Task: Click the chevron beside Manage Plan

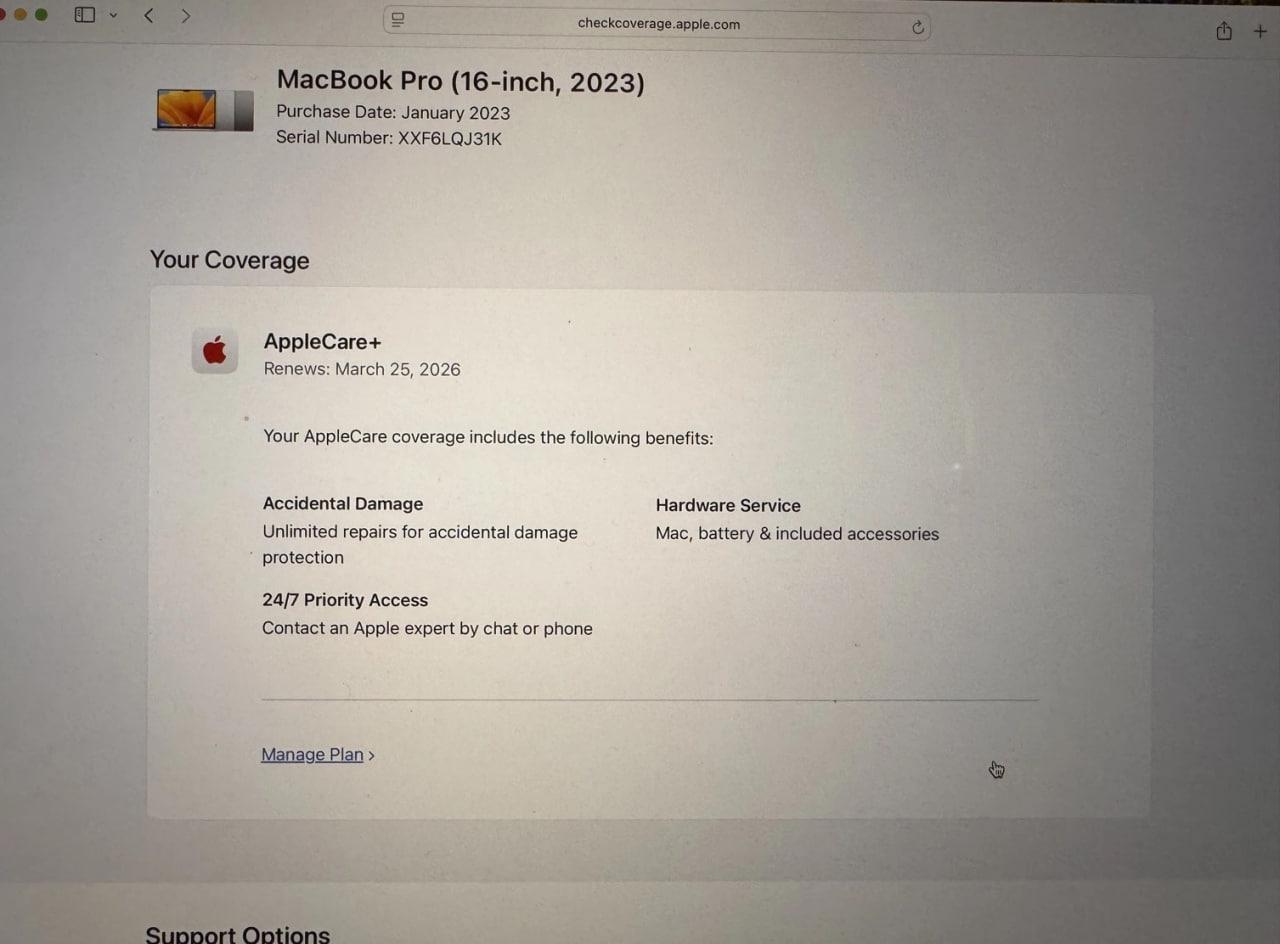Action: pos(371,756)
